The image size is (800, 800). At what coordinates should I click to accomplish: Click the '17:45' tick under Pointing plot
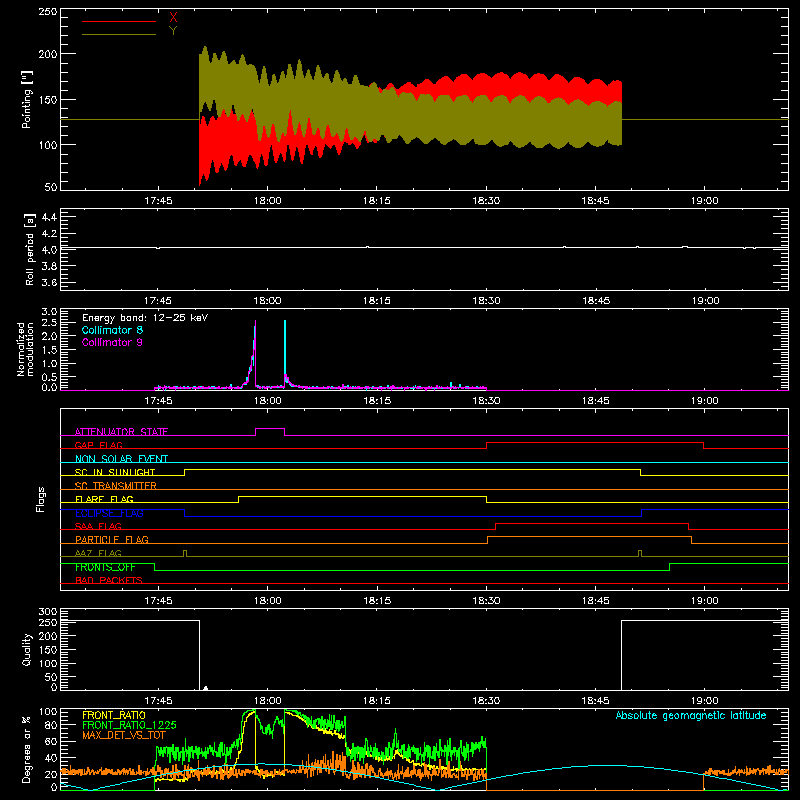click(158, 201)
